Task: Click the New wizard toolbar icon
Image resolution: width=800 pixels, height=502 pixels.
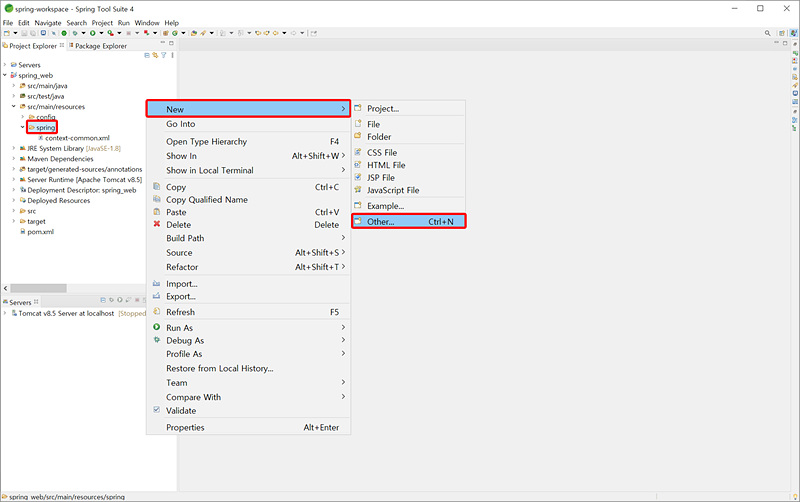Action: 7,33
